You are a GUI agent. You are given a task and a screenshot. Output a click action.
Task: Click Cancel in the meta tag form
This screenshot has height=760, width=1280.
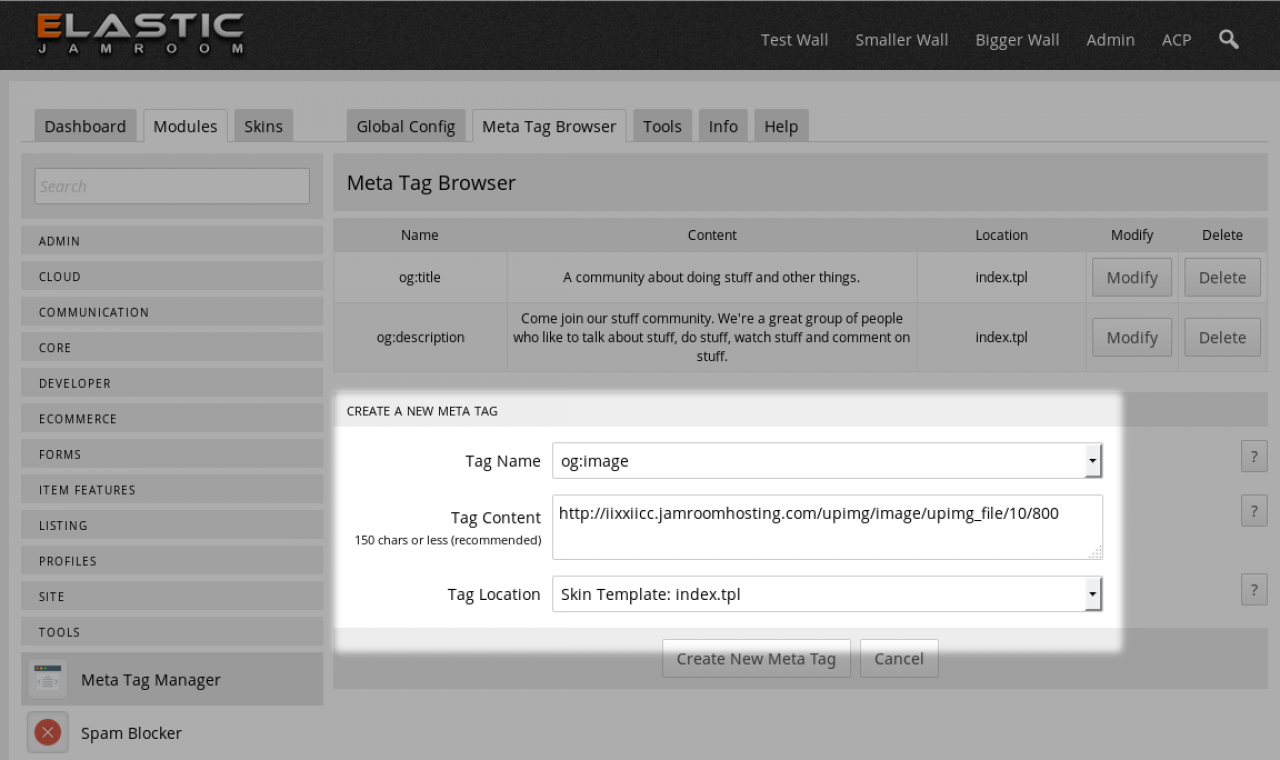pyautogui.click(x=898, y=658)
